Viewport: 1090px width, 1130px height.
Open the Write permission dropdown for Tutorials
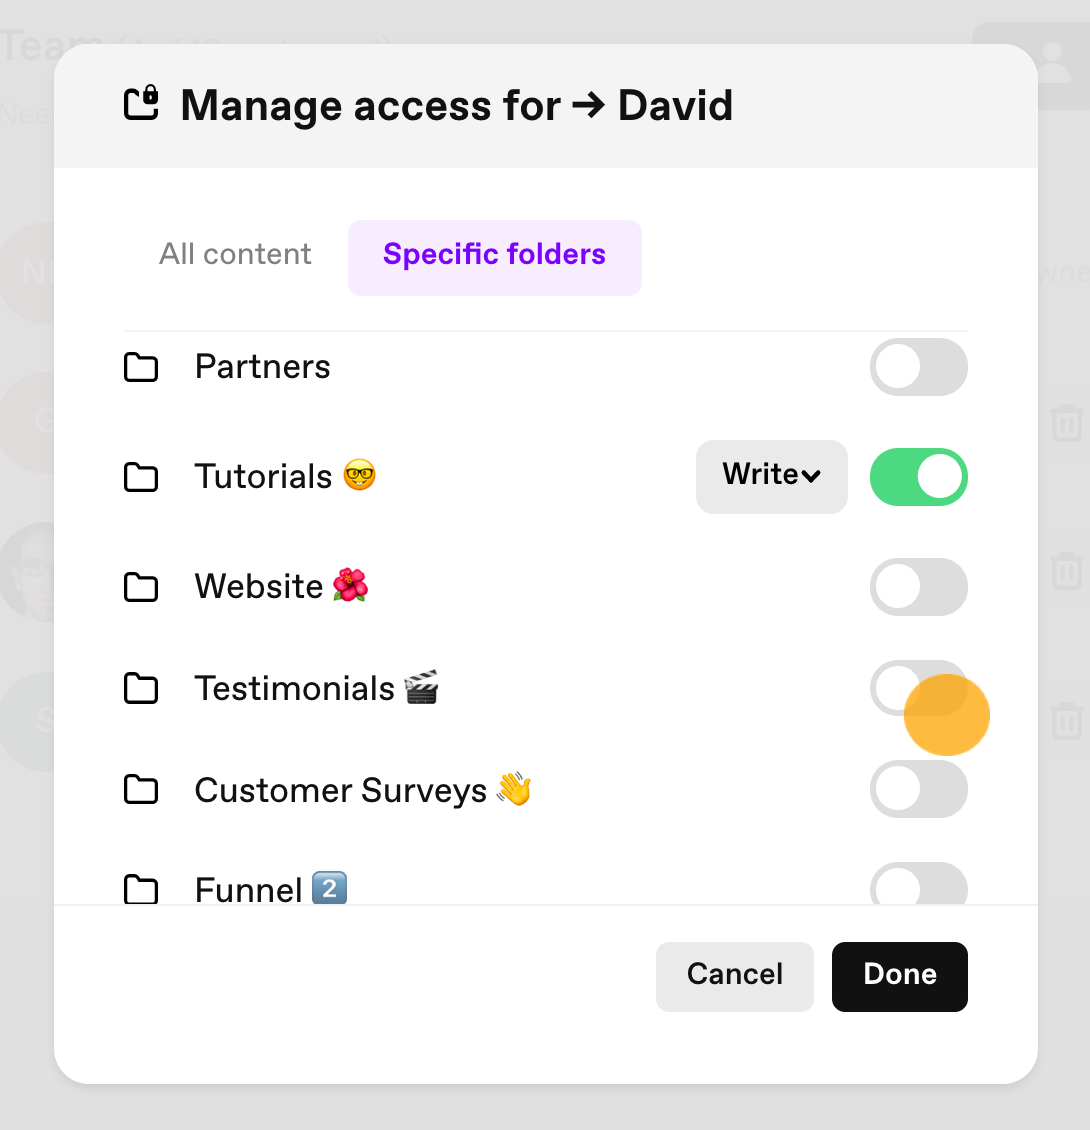click(x=771, y=476)
